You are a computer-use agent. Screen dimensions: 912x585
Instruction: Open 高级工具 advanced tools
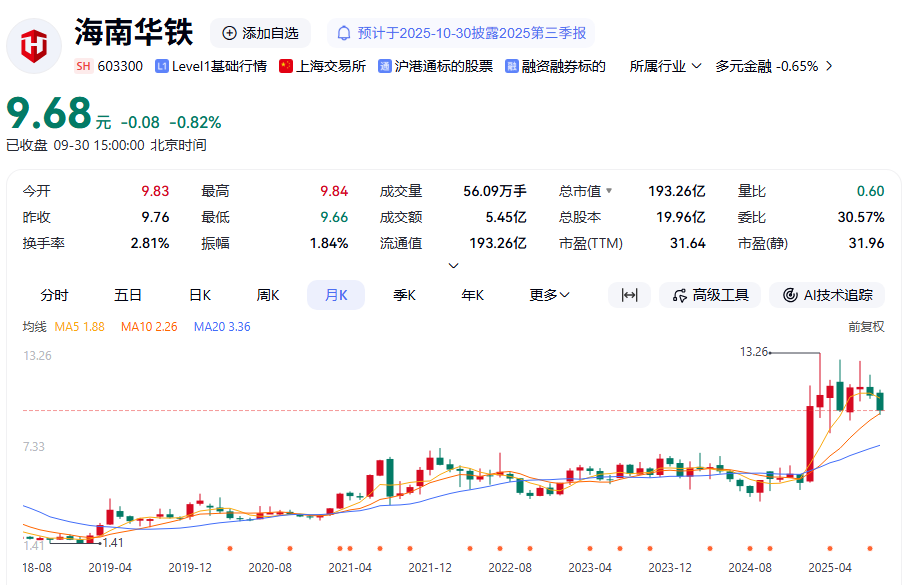710,295
